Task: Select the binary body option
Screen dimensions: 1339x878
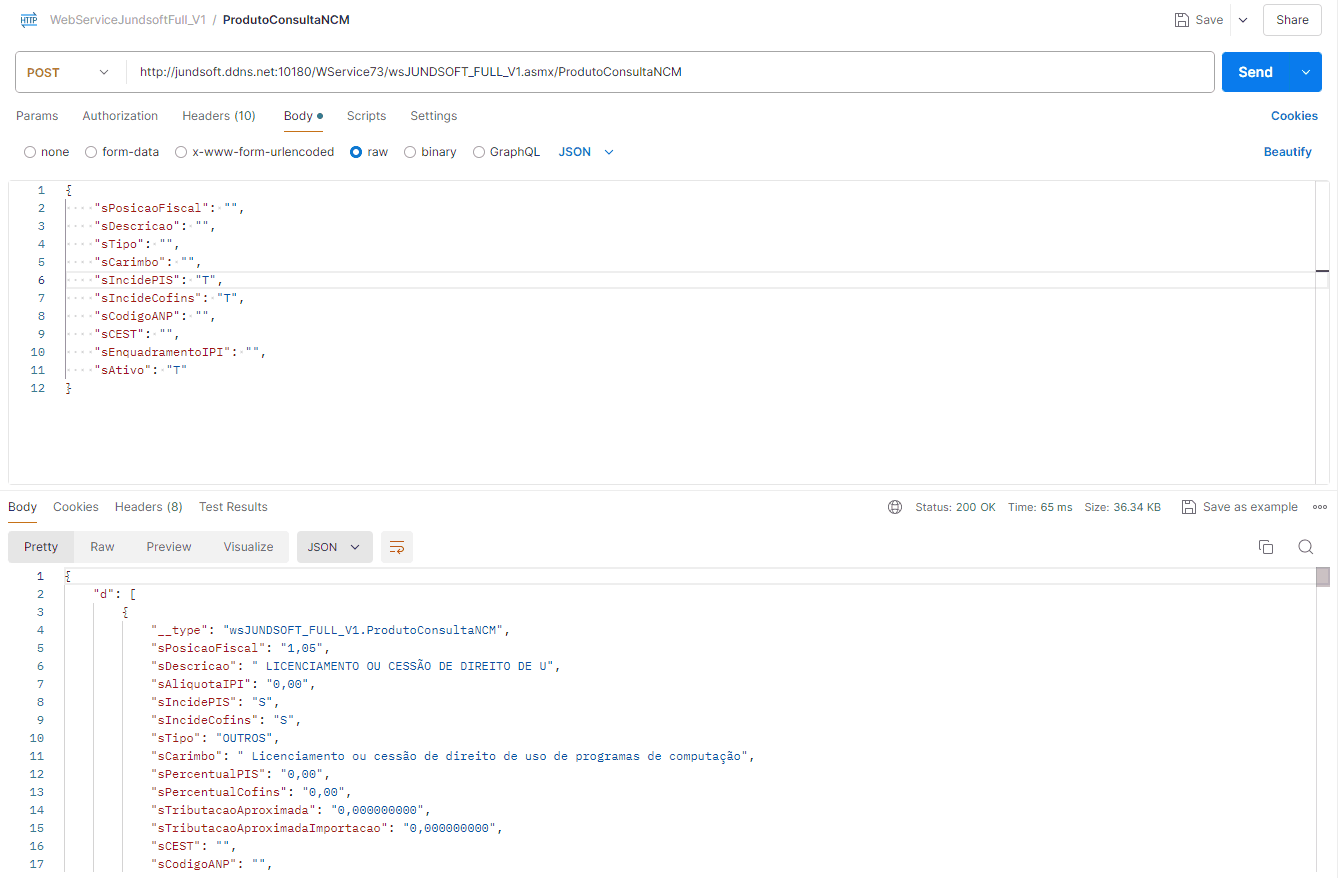Action: click(x=410, y=152)
